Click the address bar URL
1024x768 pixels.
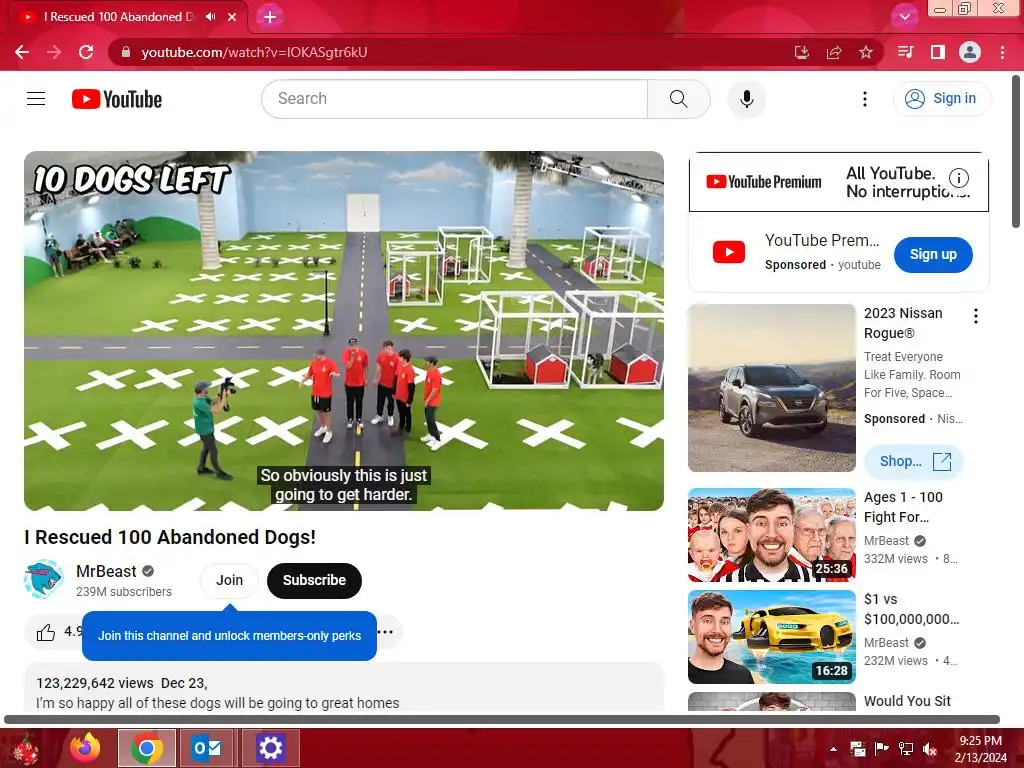pos(254,52)
